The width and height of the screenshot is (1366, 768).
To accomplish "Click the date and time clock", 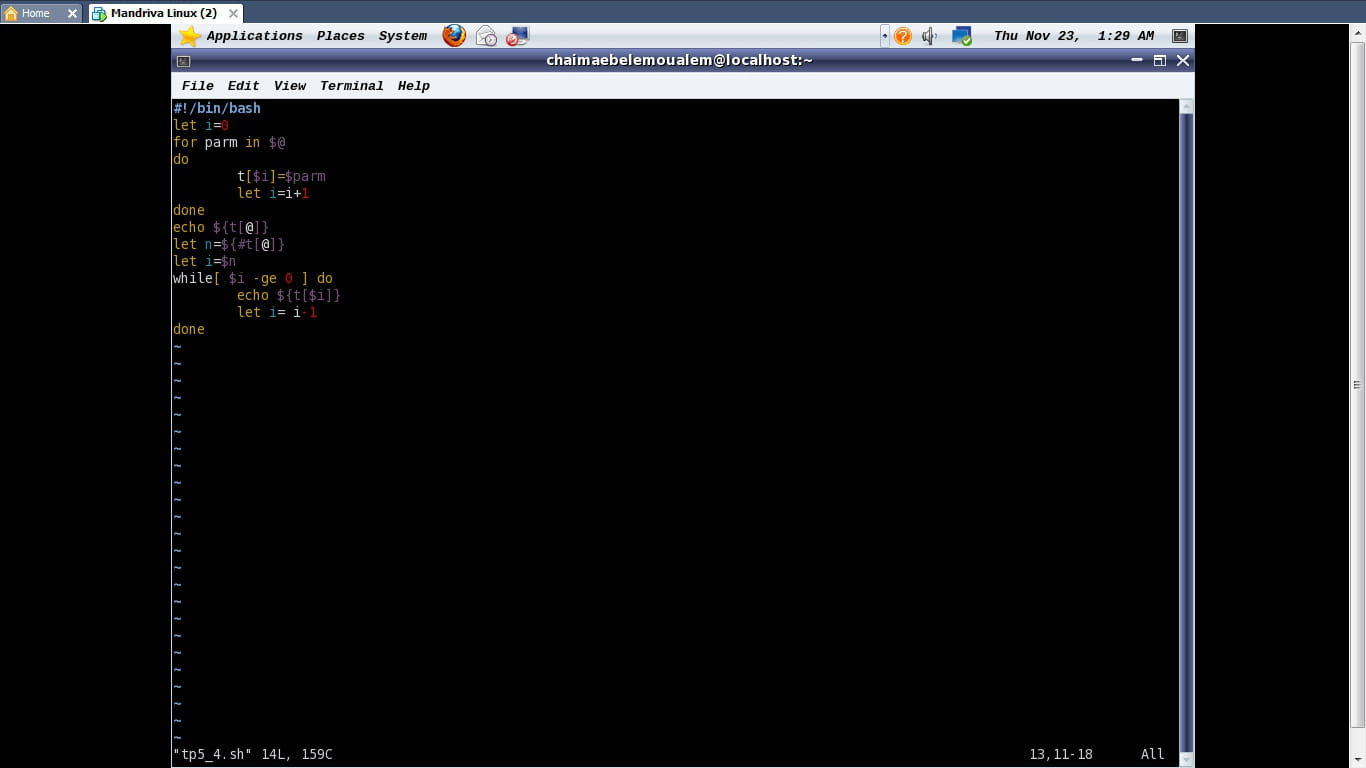I will coord(1073,36).
